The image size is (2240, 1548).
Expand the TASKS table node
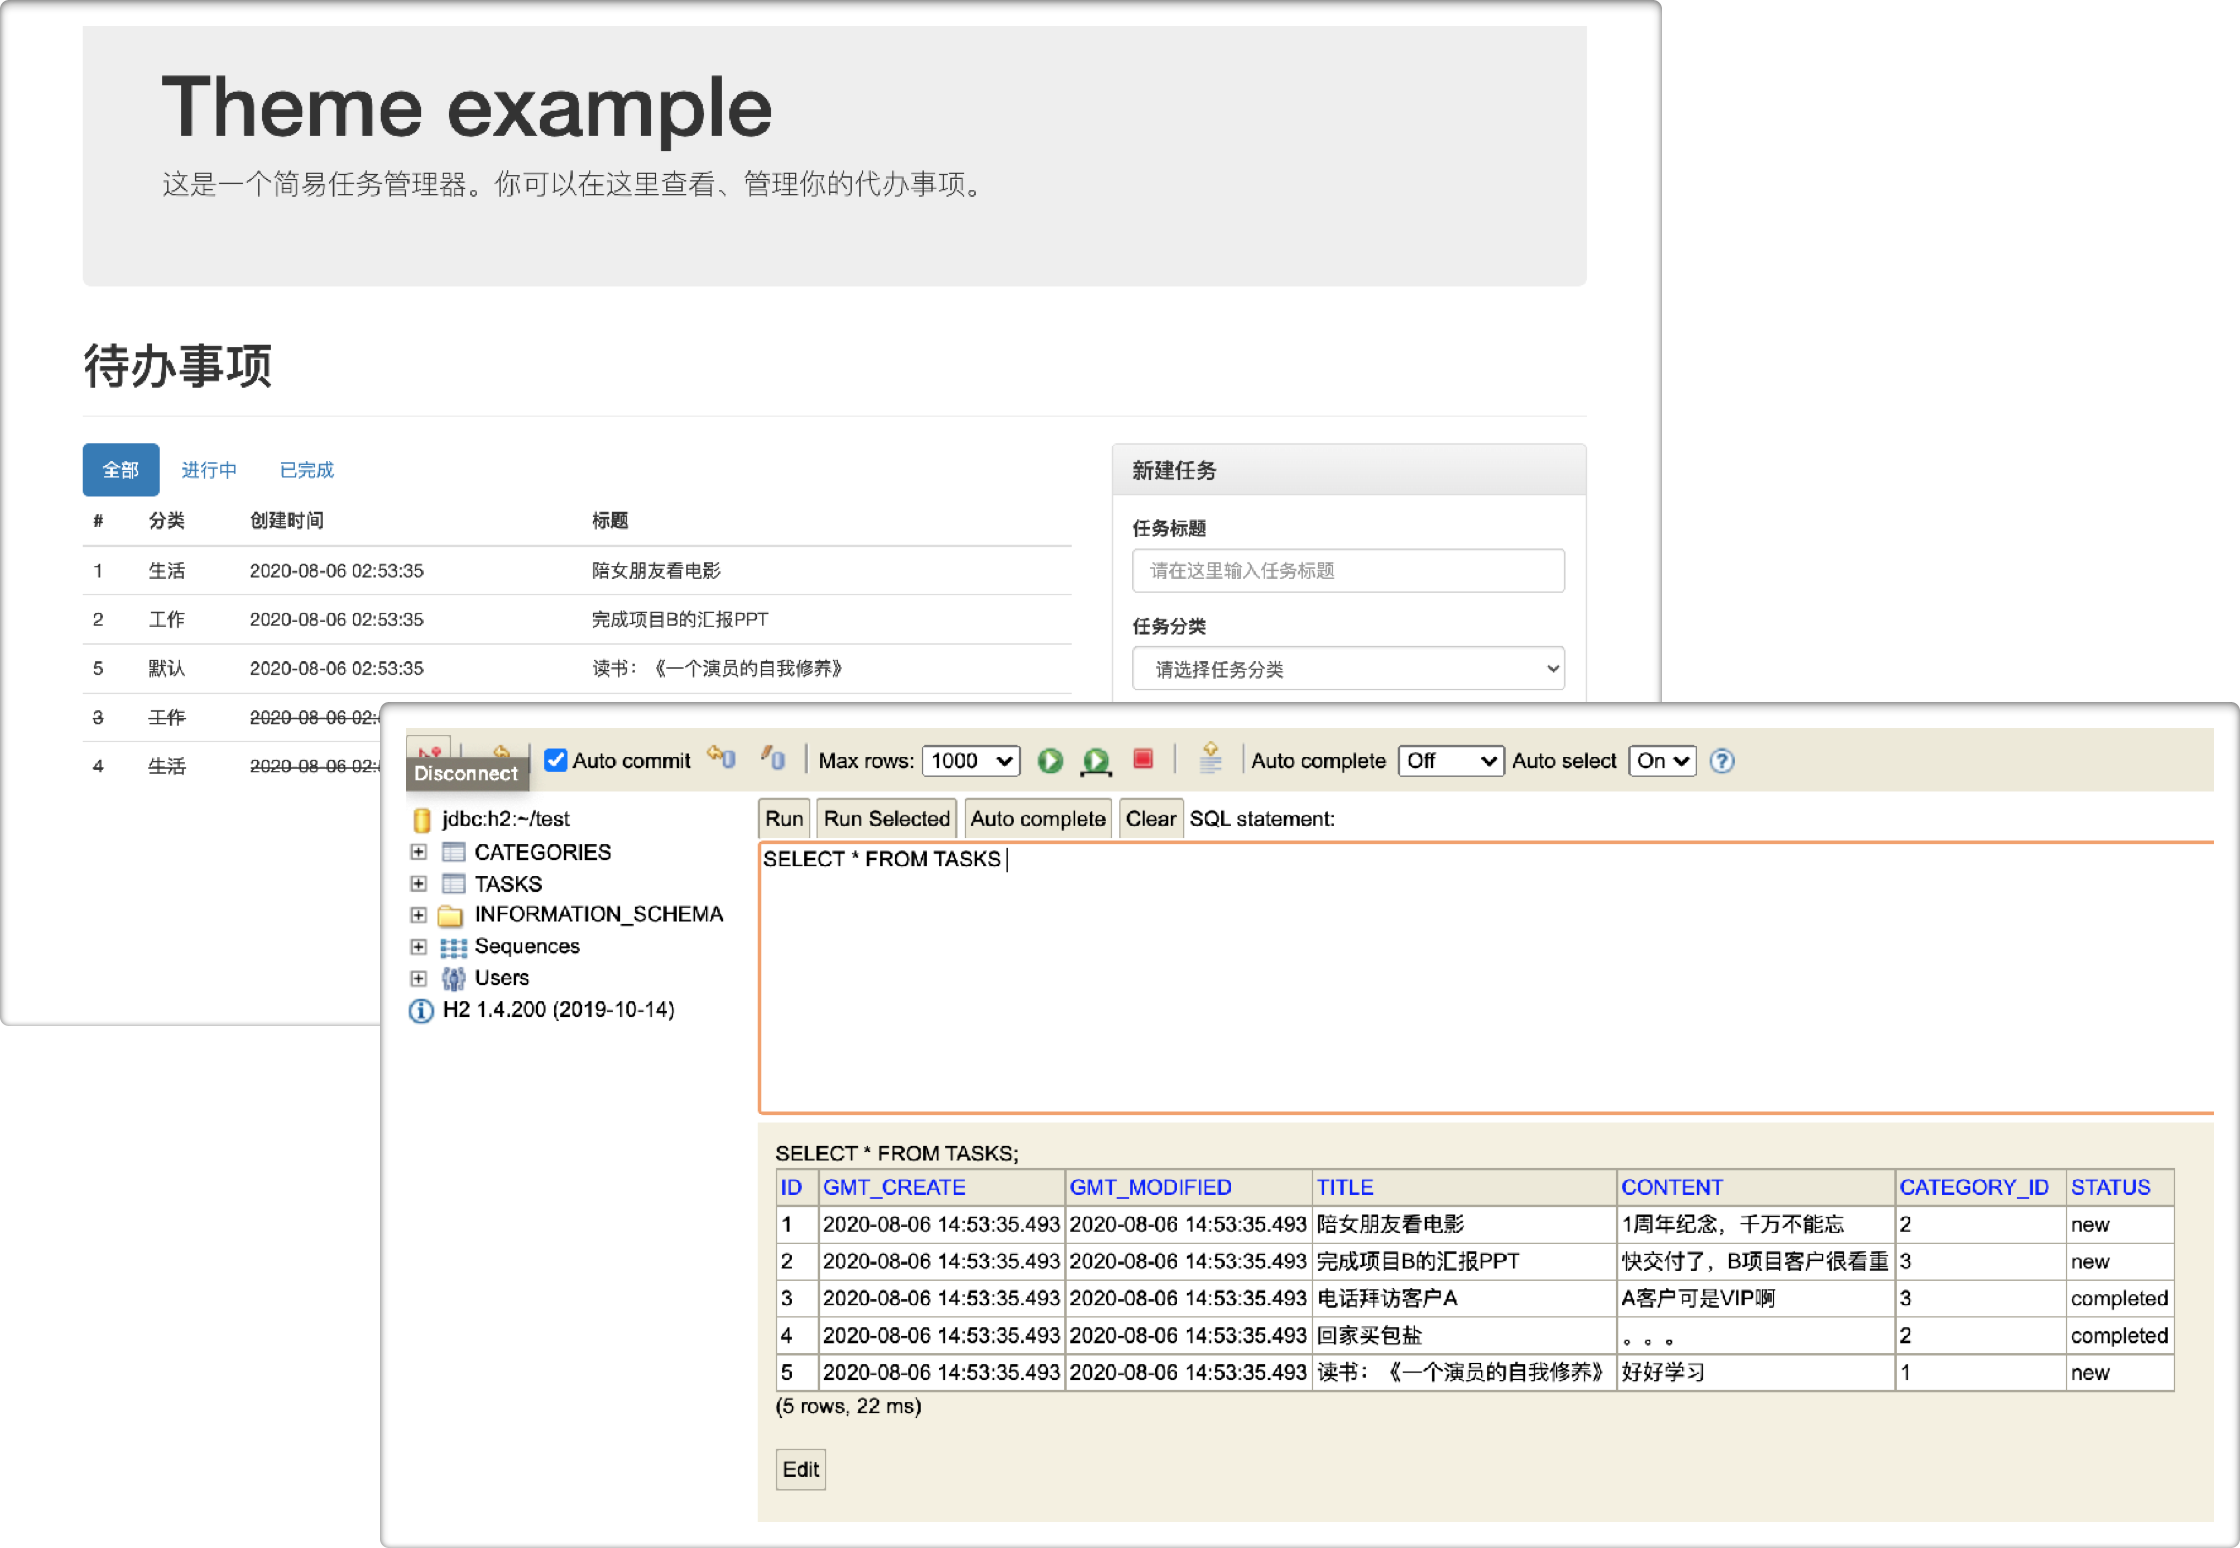pos(419,884)
